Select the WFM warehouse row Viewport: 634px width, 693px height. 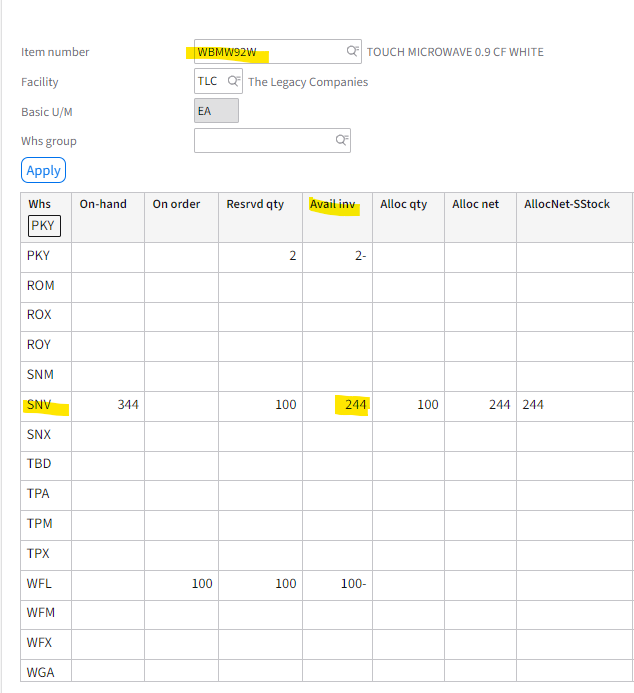pos(326,615)
